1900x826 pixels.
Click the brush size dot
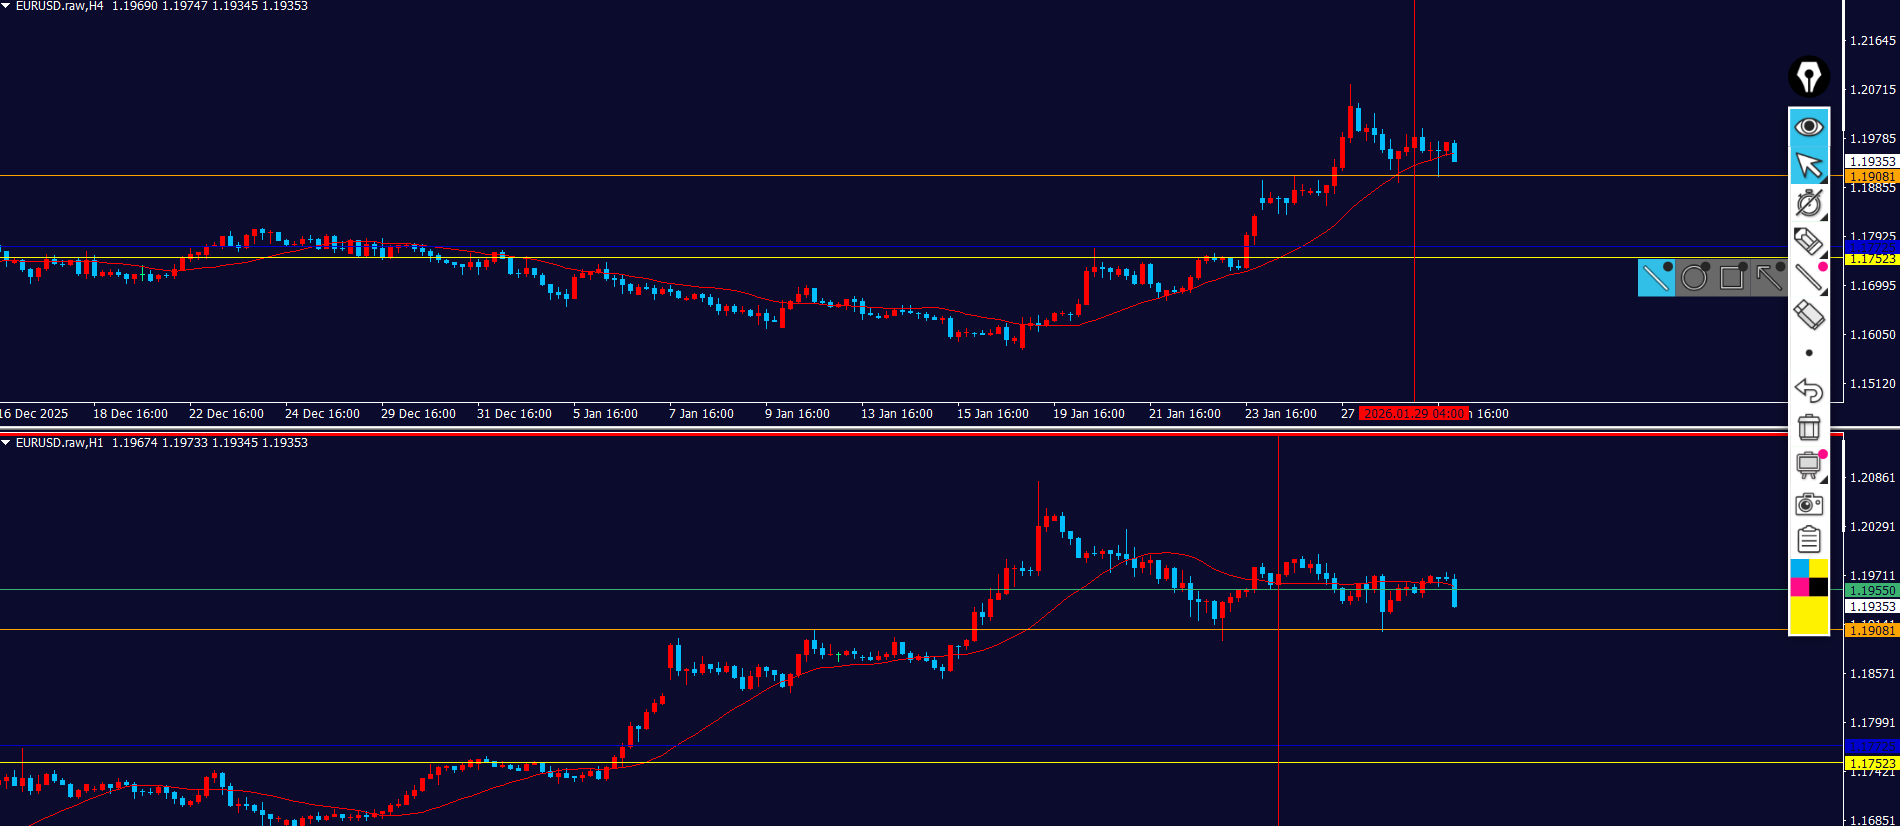1808,353
